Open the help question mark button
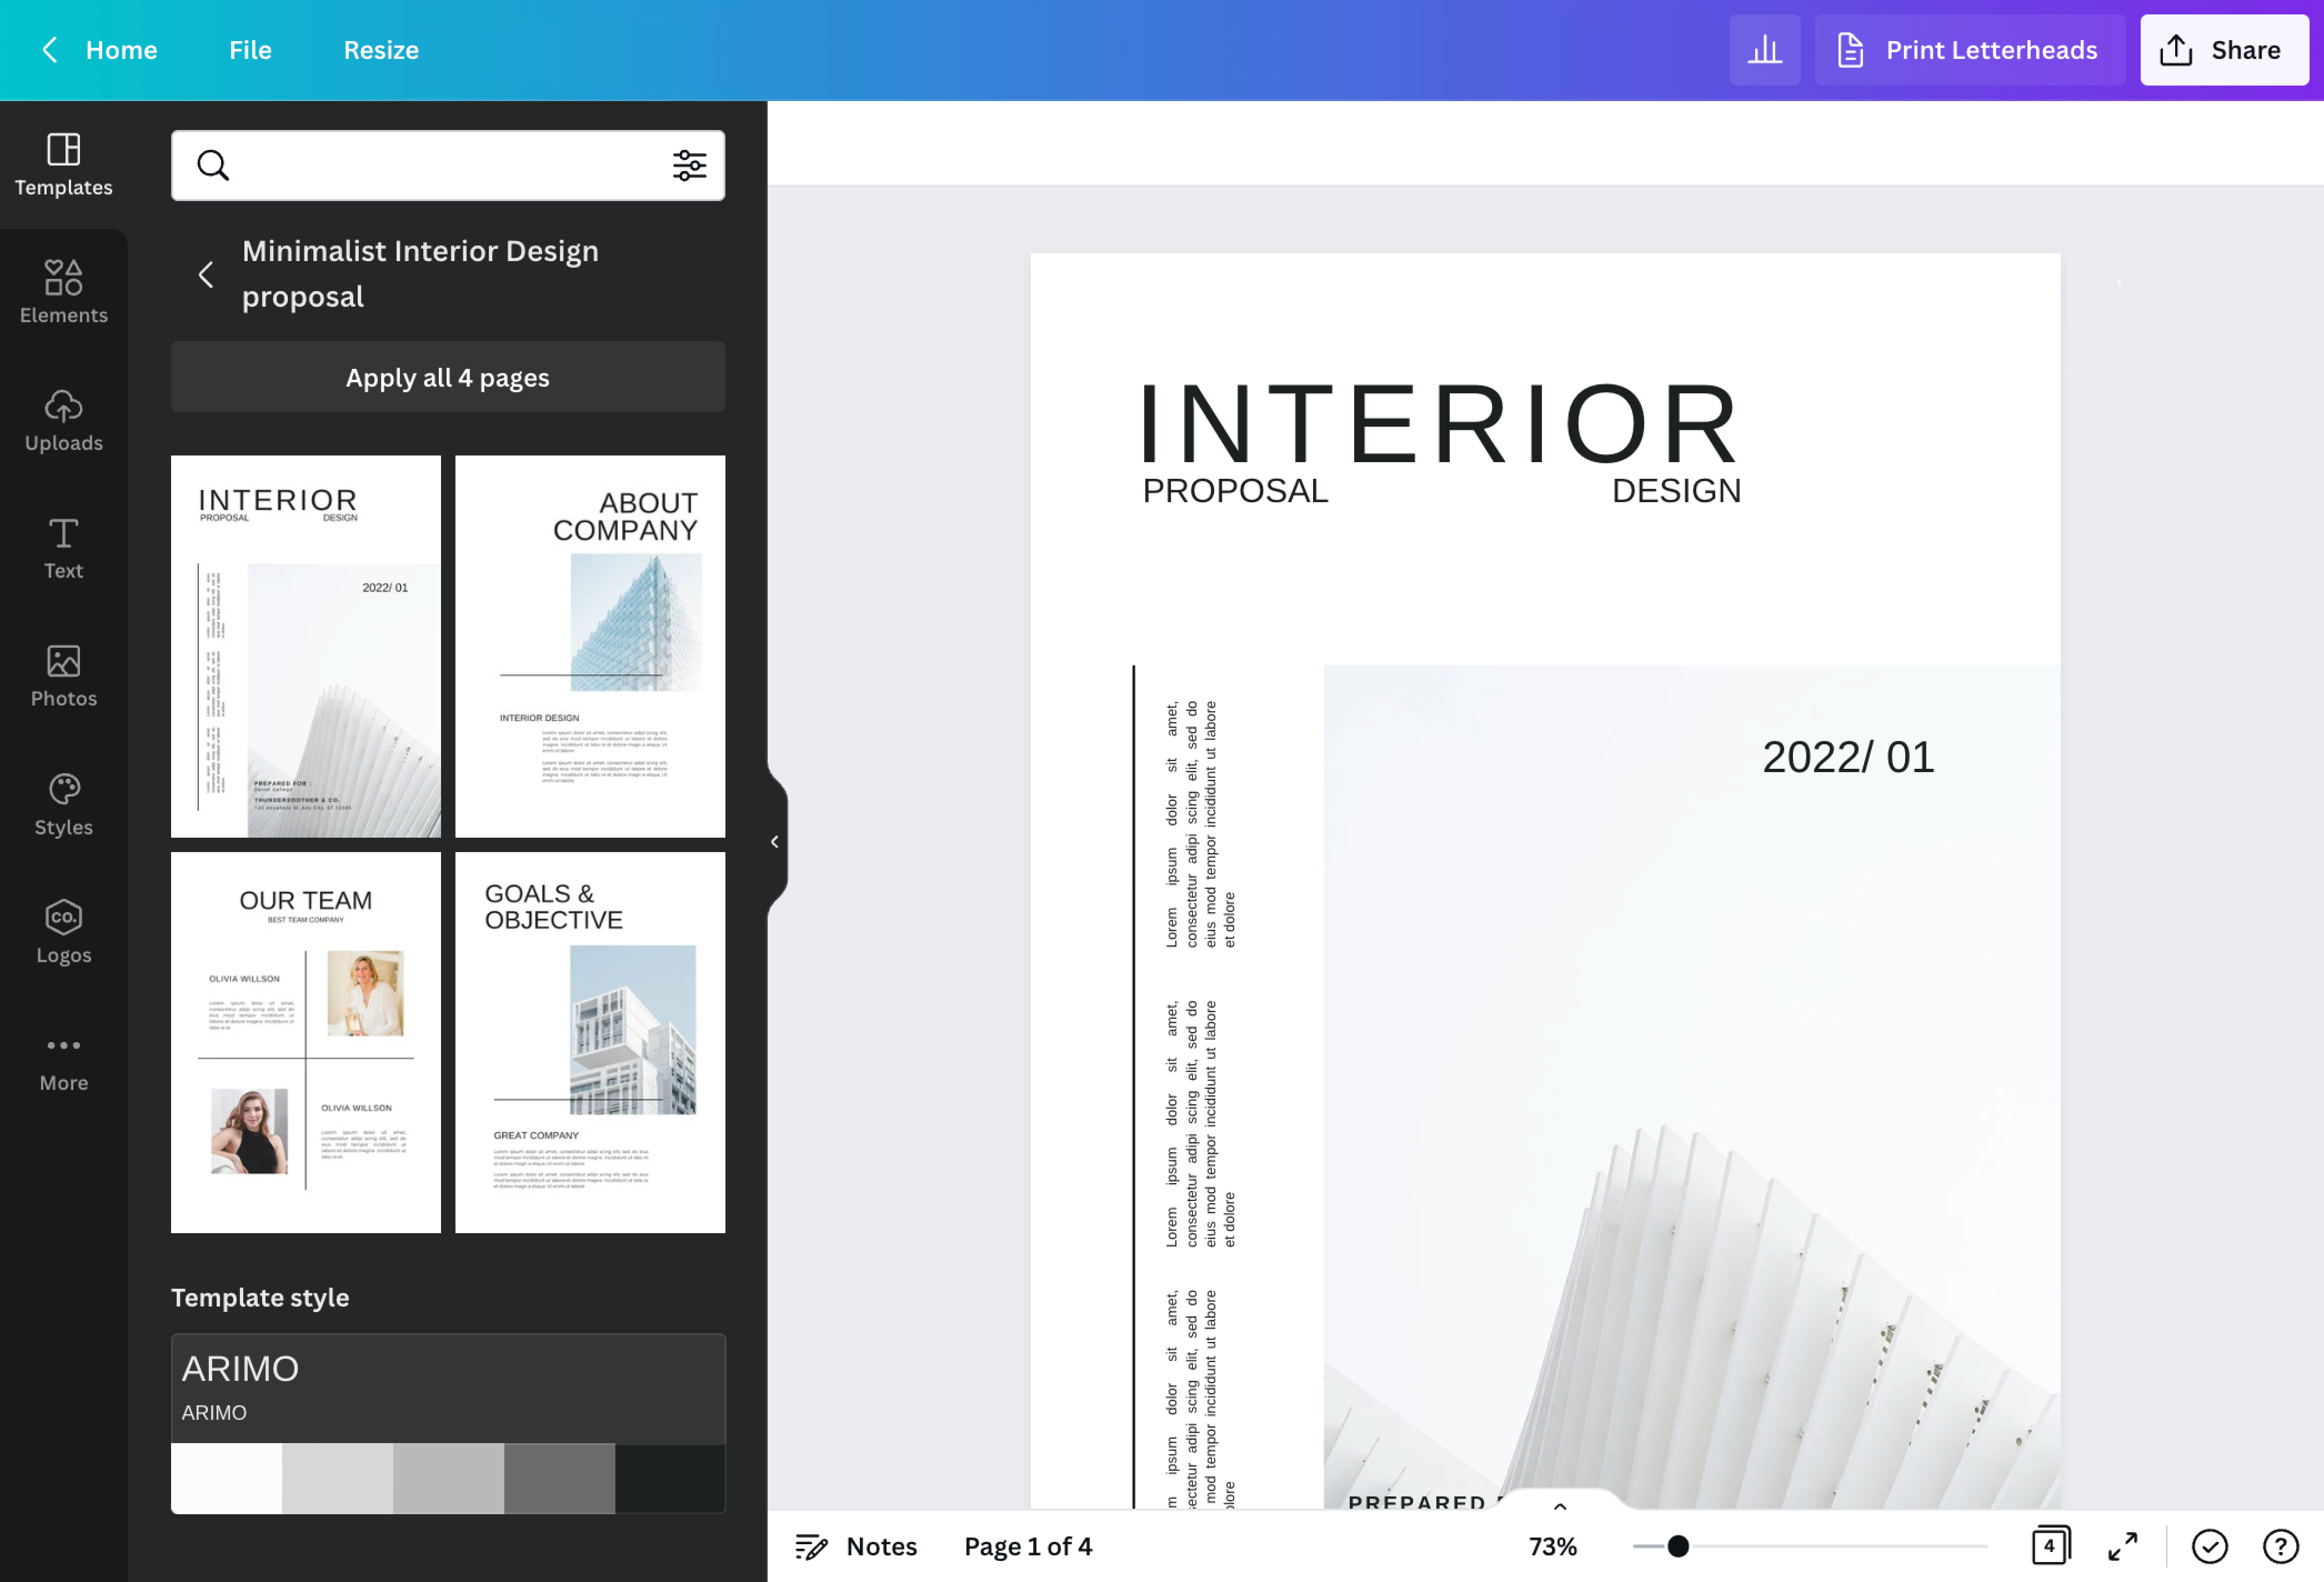Viewport: 2324px width, 1582px height. point(2280,1546)
